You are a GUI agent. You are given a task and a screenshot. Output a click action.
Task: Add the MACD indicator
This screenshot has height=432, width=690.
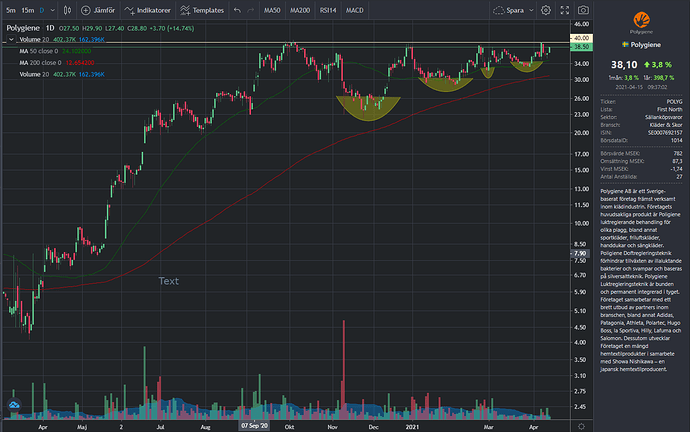click(x=355, y=10)
